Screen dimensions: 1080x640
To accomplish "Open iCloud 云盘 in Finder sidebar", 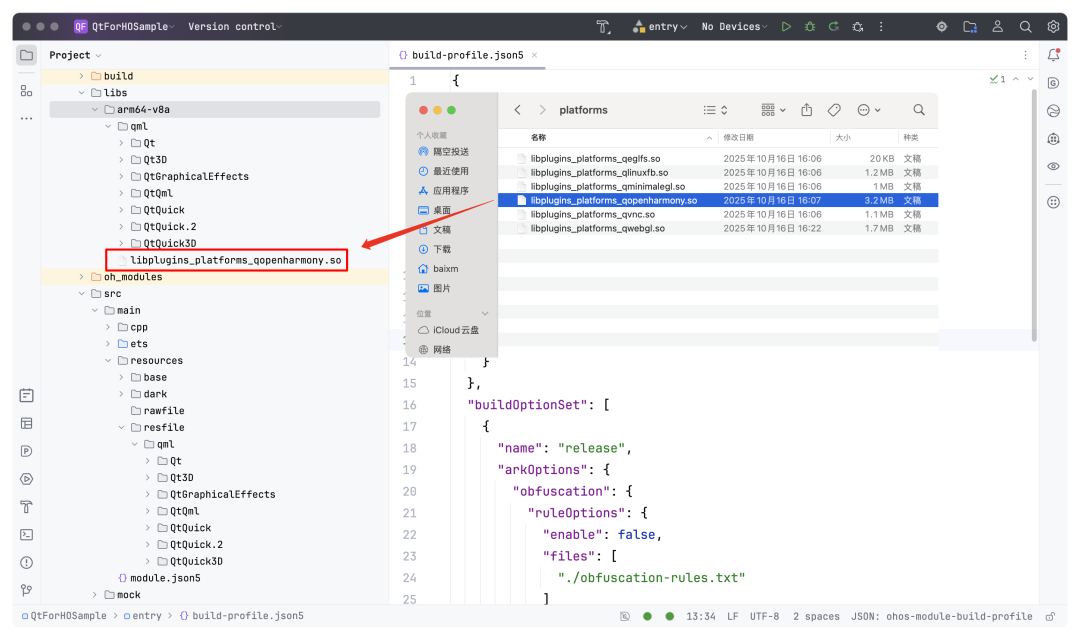I will pyautogui.click(x=448, y=330).
